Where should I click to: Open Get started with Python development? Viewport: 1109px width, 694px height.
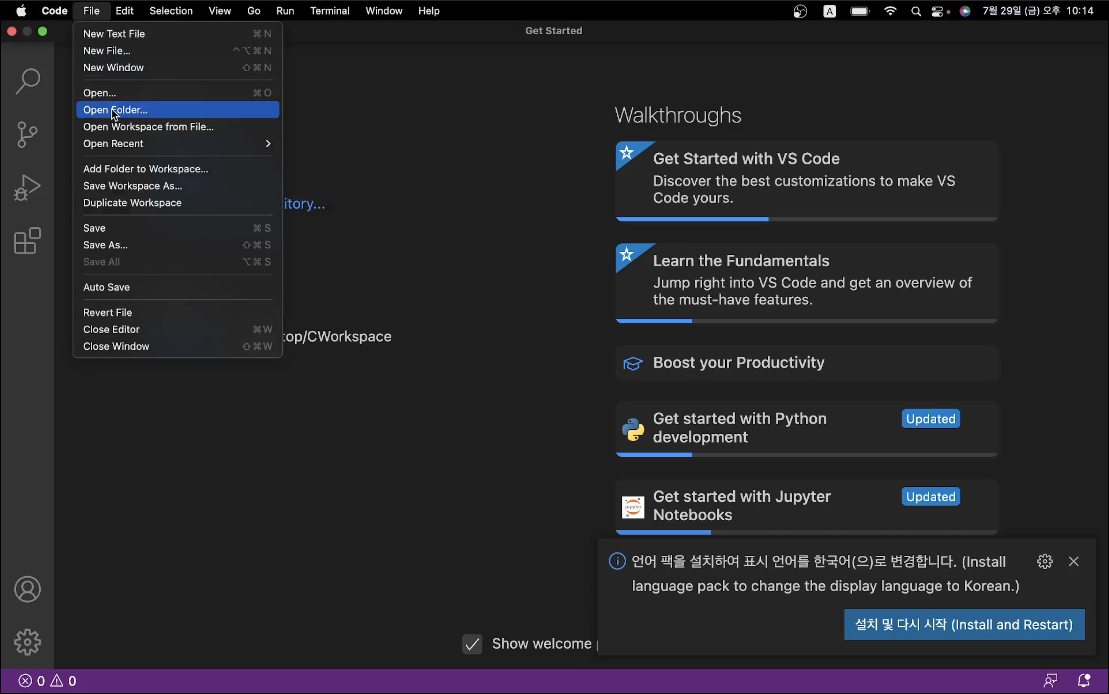(x=806, y=429)
